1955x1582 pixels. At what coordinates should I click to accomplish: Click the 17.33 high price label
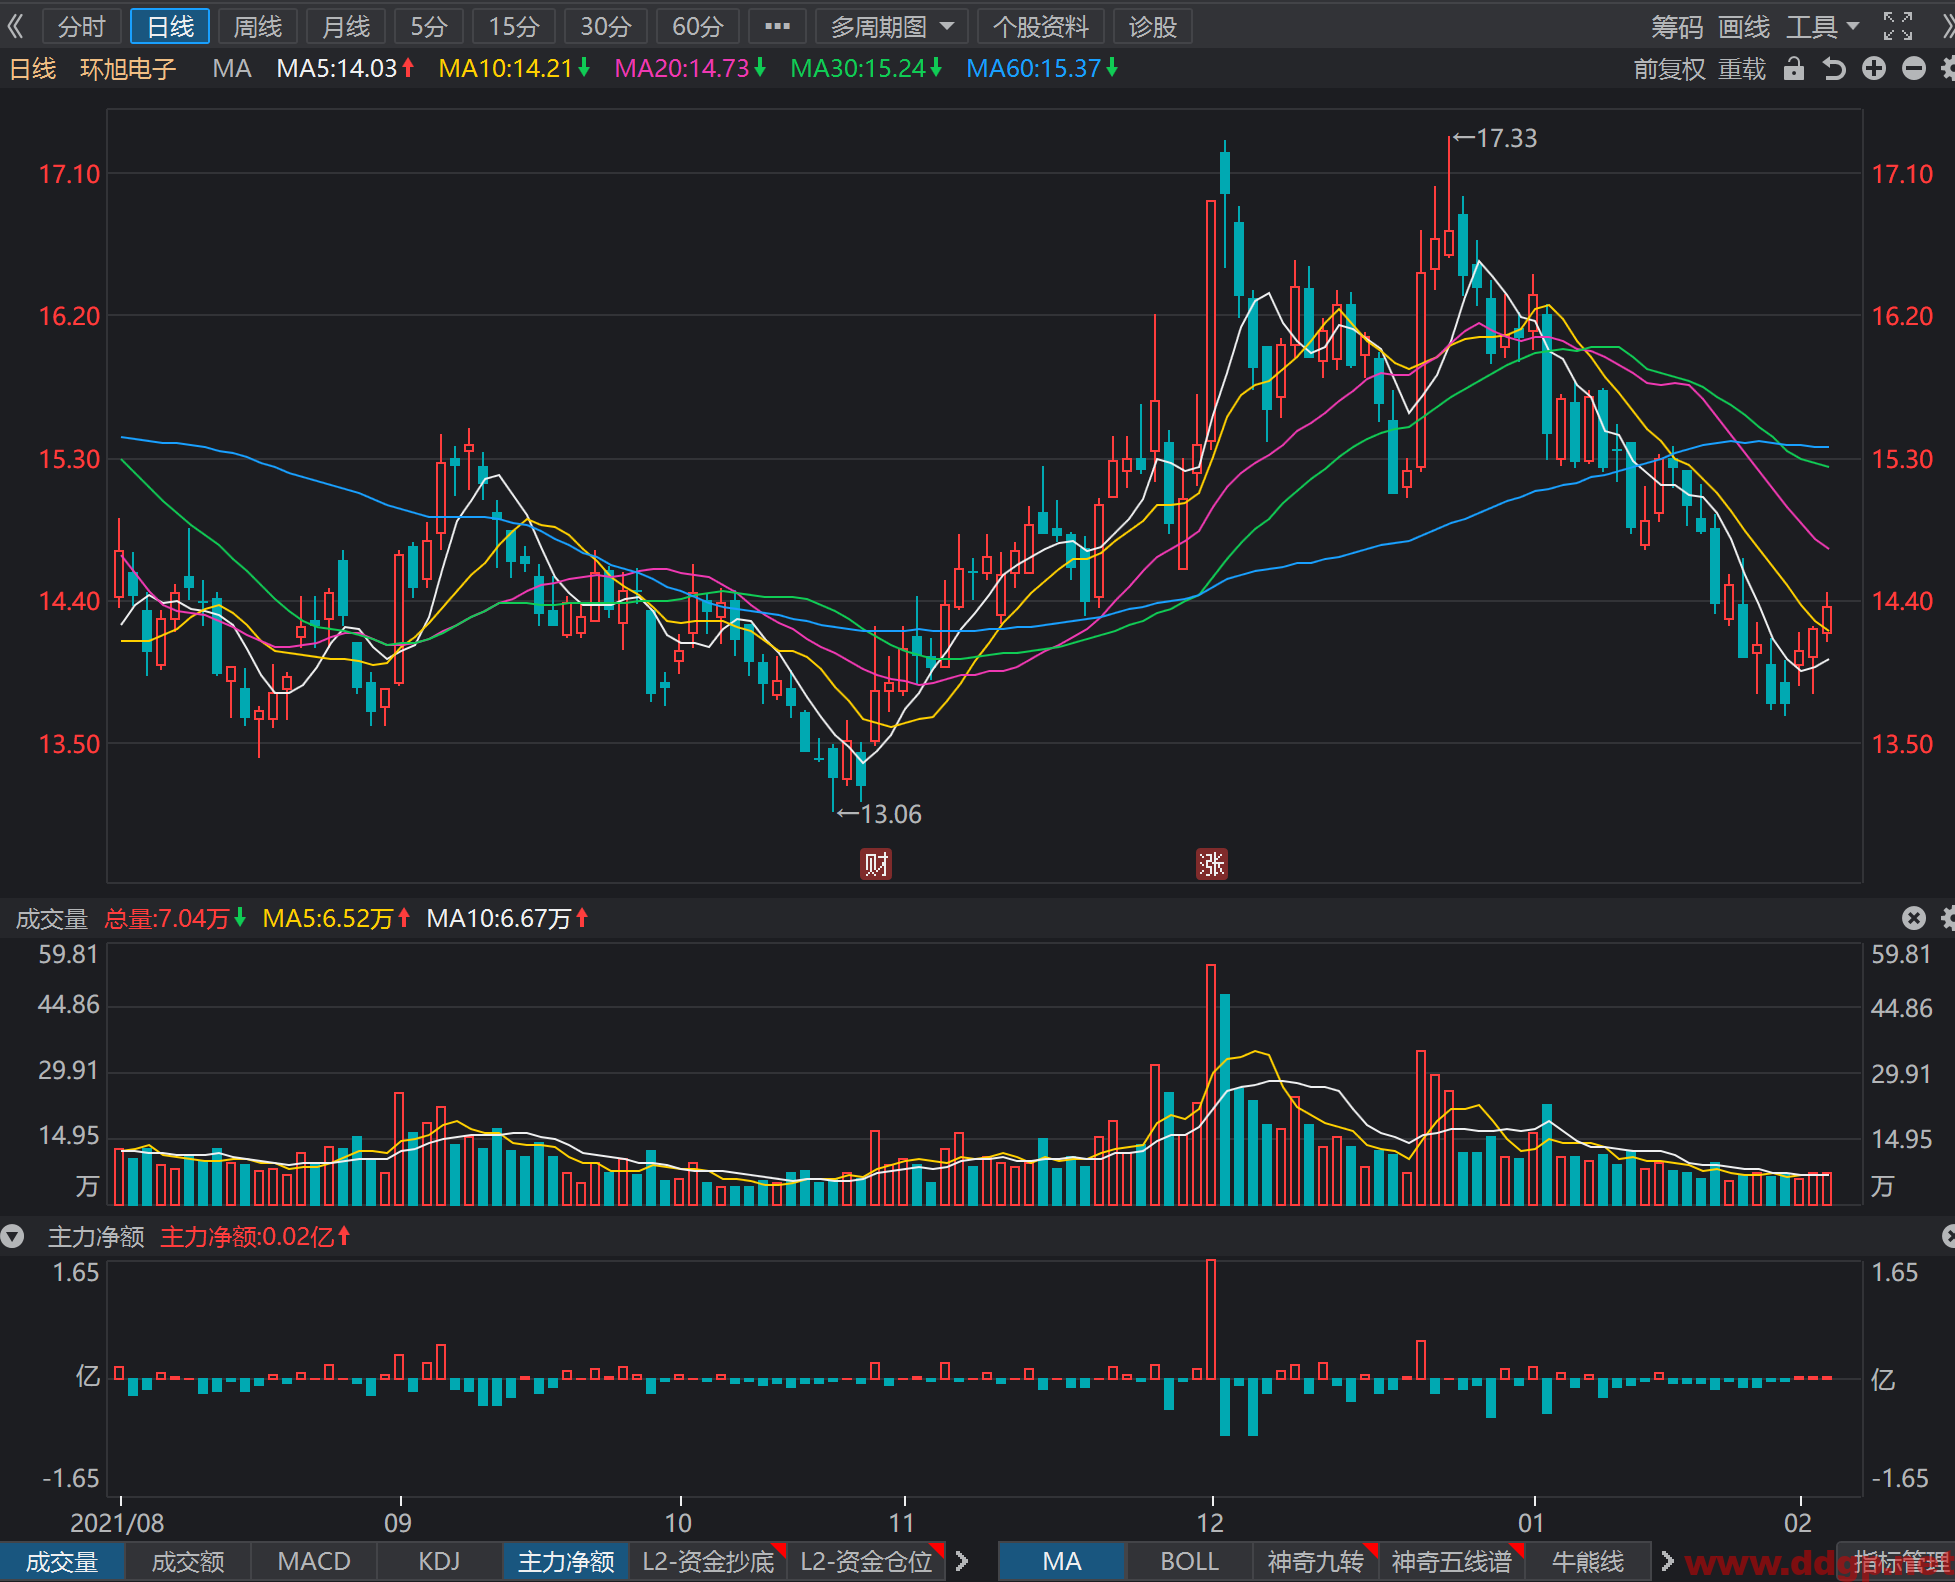tap(1496, 138)
